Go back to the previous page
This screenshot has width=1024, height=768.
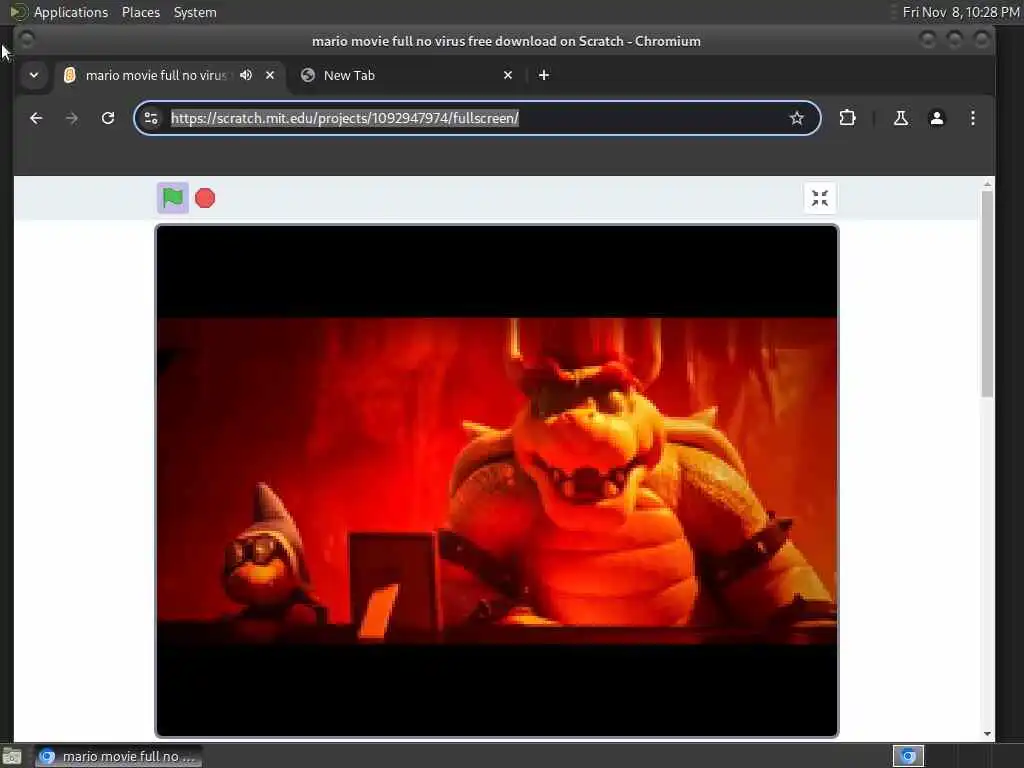click(36, 118)
